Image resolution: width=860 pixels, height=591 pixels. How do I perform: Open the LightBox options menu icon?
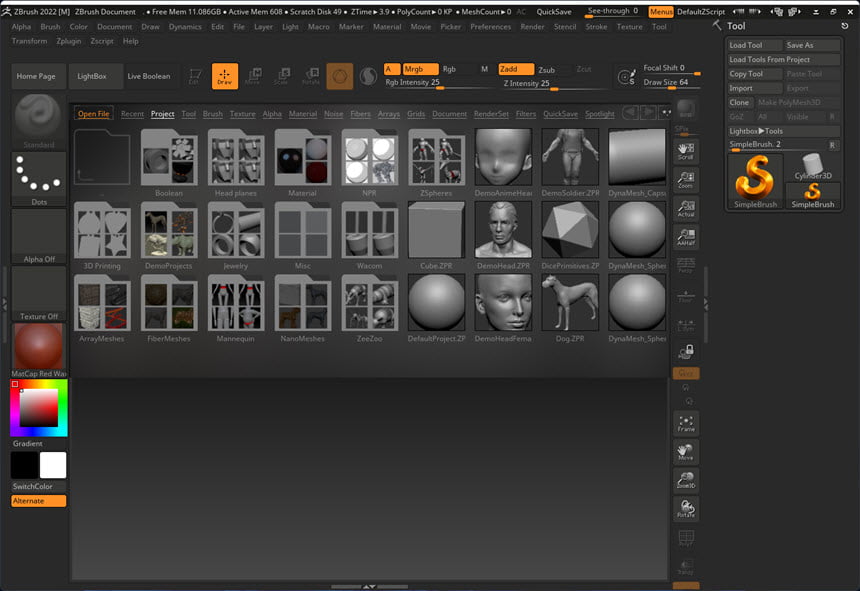[665, 112]
